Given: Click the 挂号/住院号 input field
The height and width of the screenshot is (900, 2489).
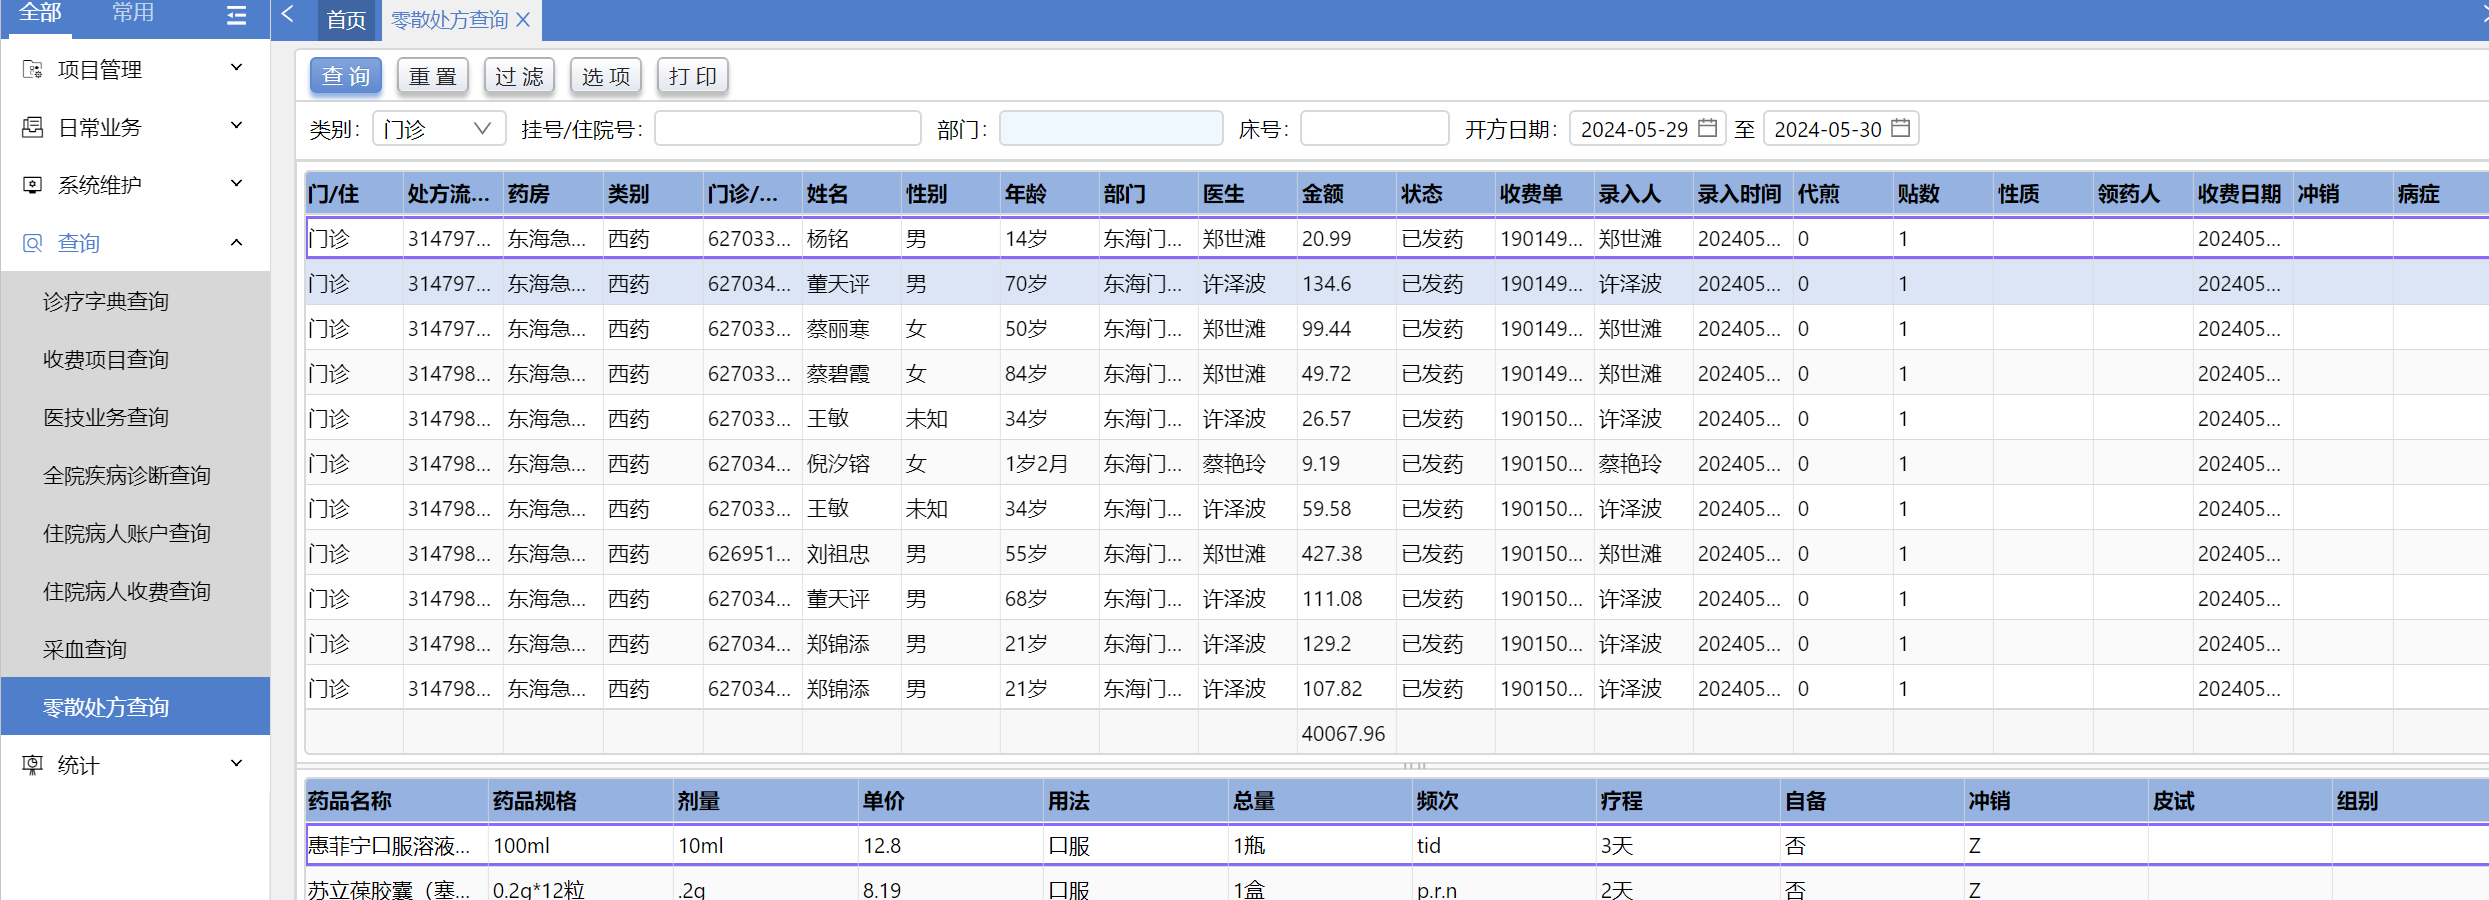Looking at the screenshot, I should click(787, 129).
